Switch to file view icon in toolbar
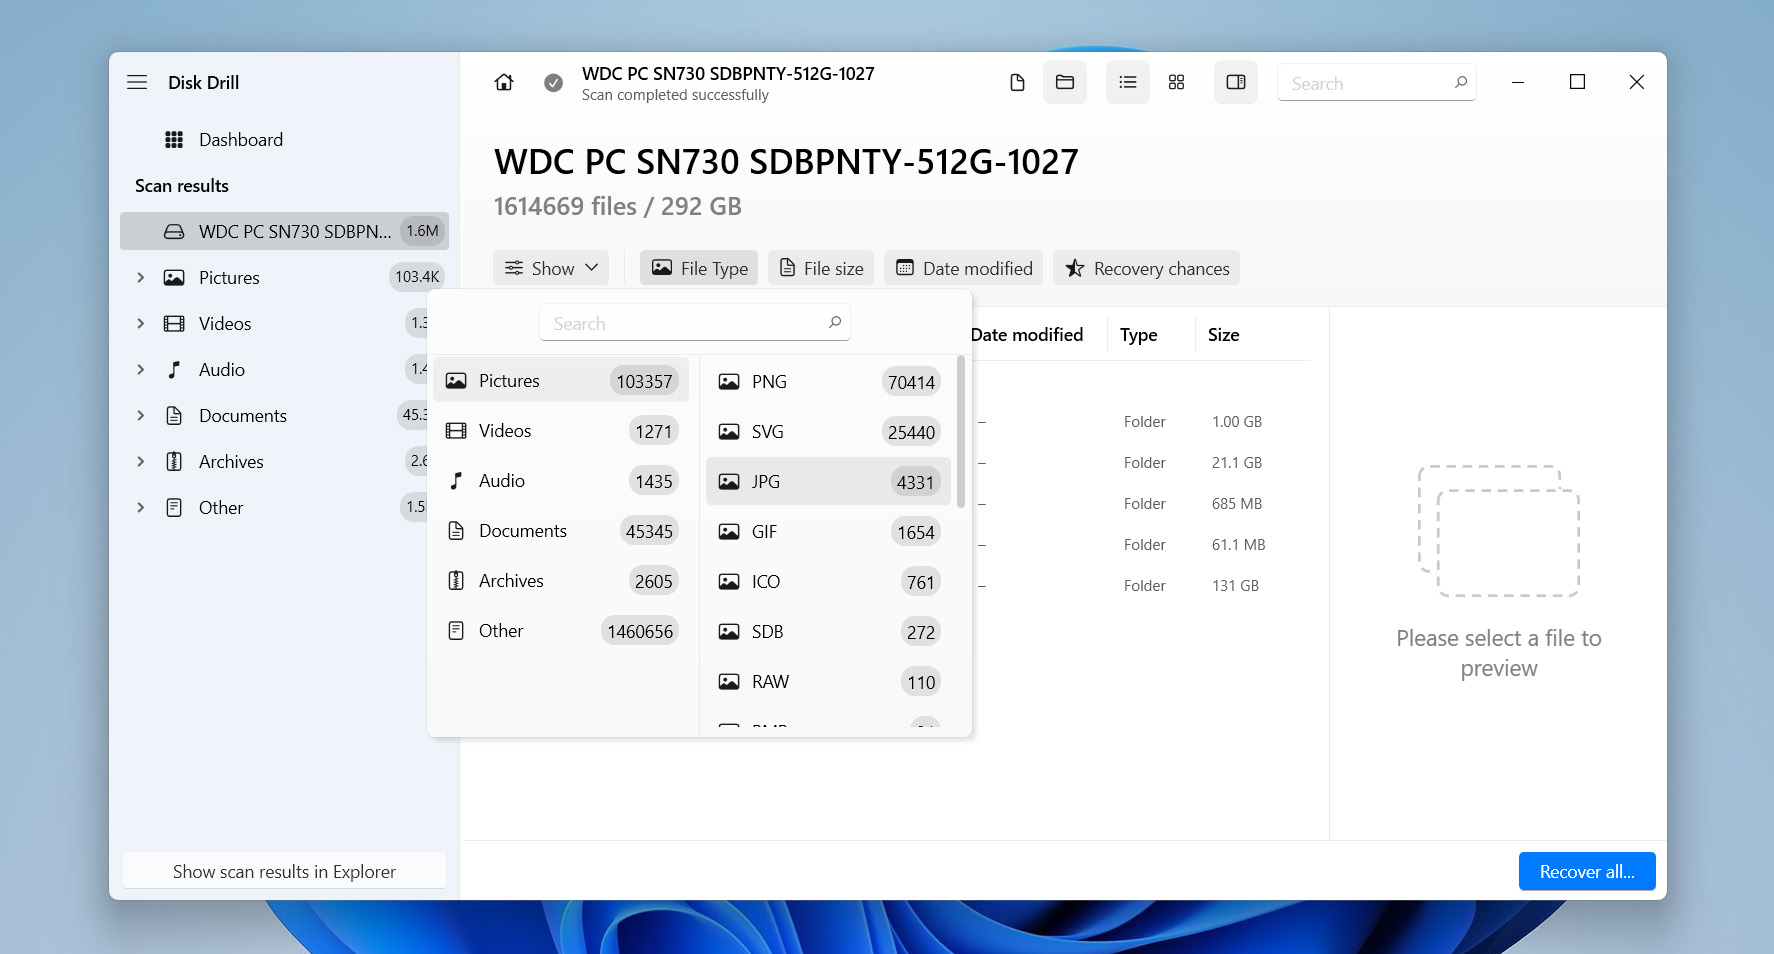 (x=1017, y=82)
